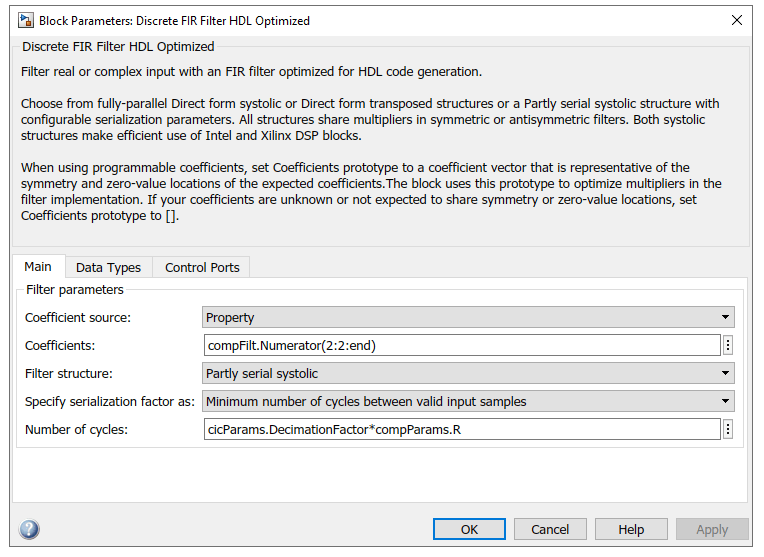Open Number of cycles three-dot options button
Screen dimensions: 764x557
click(x=728, y=429)
